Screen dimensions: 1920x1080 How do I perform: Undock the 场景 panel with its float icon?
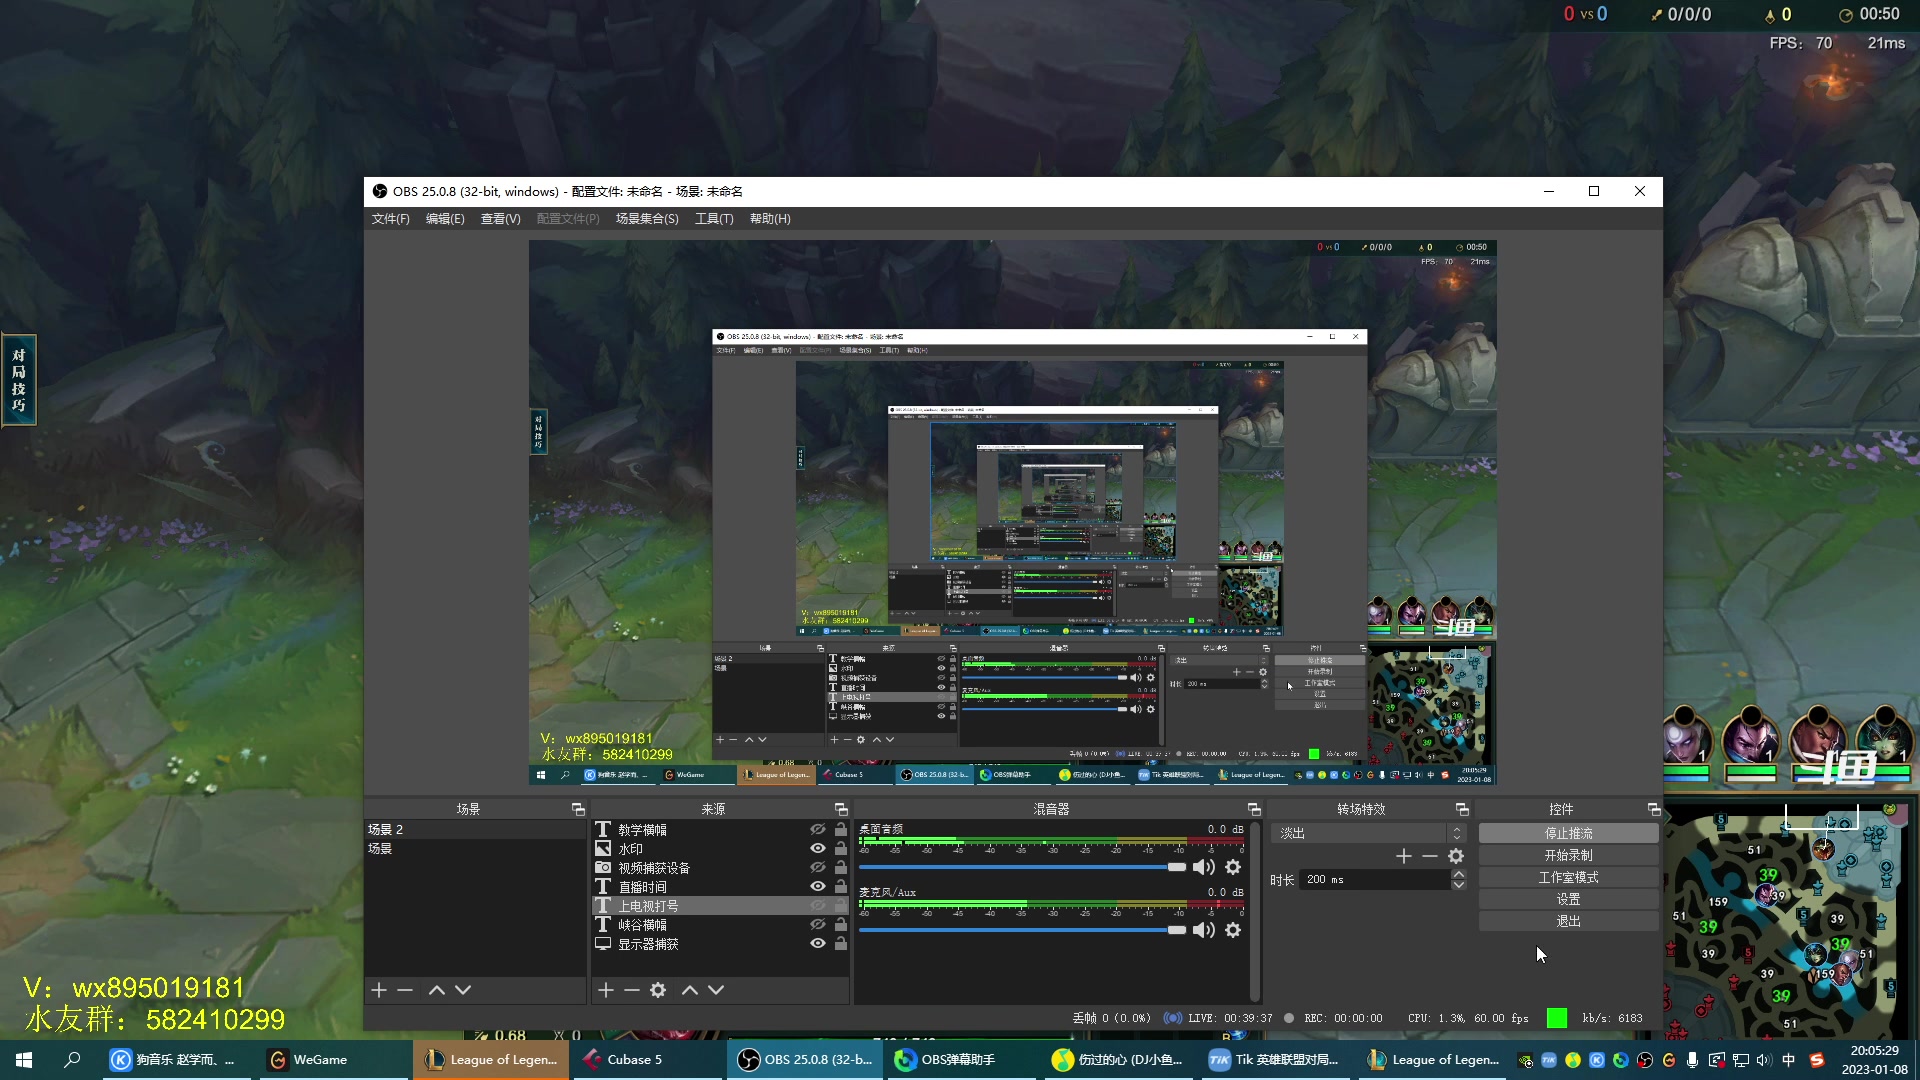(x=578, y=809)
